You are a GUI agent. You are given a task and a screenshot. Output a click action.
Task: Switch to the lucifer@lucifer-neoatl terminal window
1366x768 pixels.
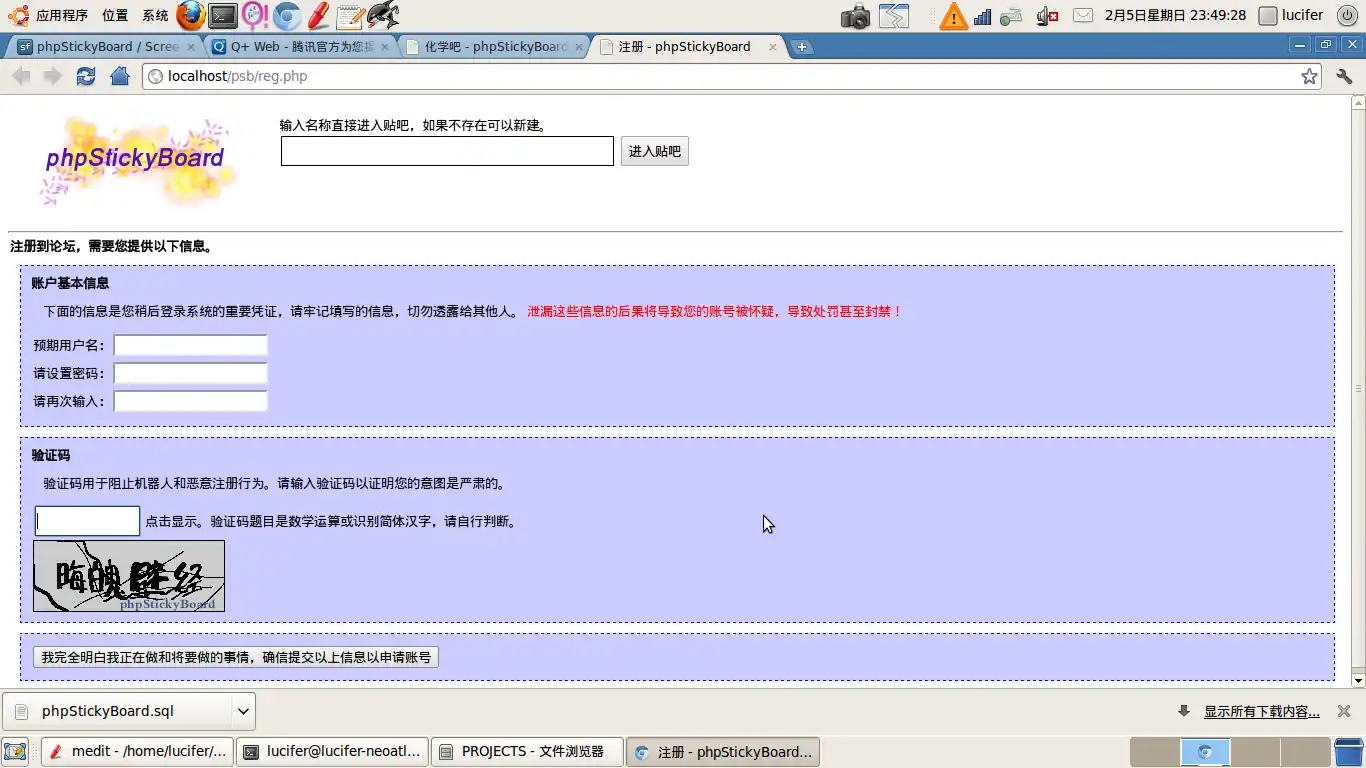[x=333, y=752]
